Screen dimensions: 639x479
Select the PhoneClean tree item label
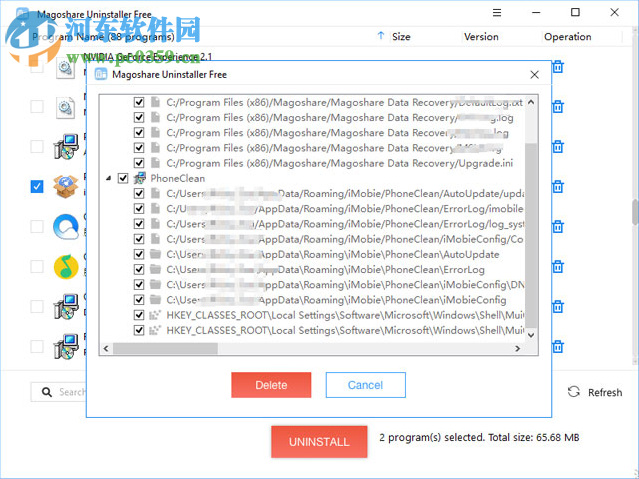pyautogui.click(x=178, y=178)
